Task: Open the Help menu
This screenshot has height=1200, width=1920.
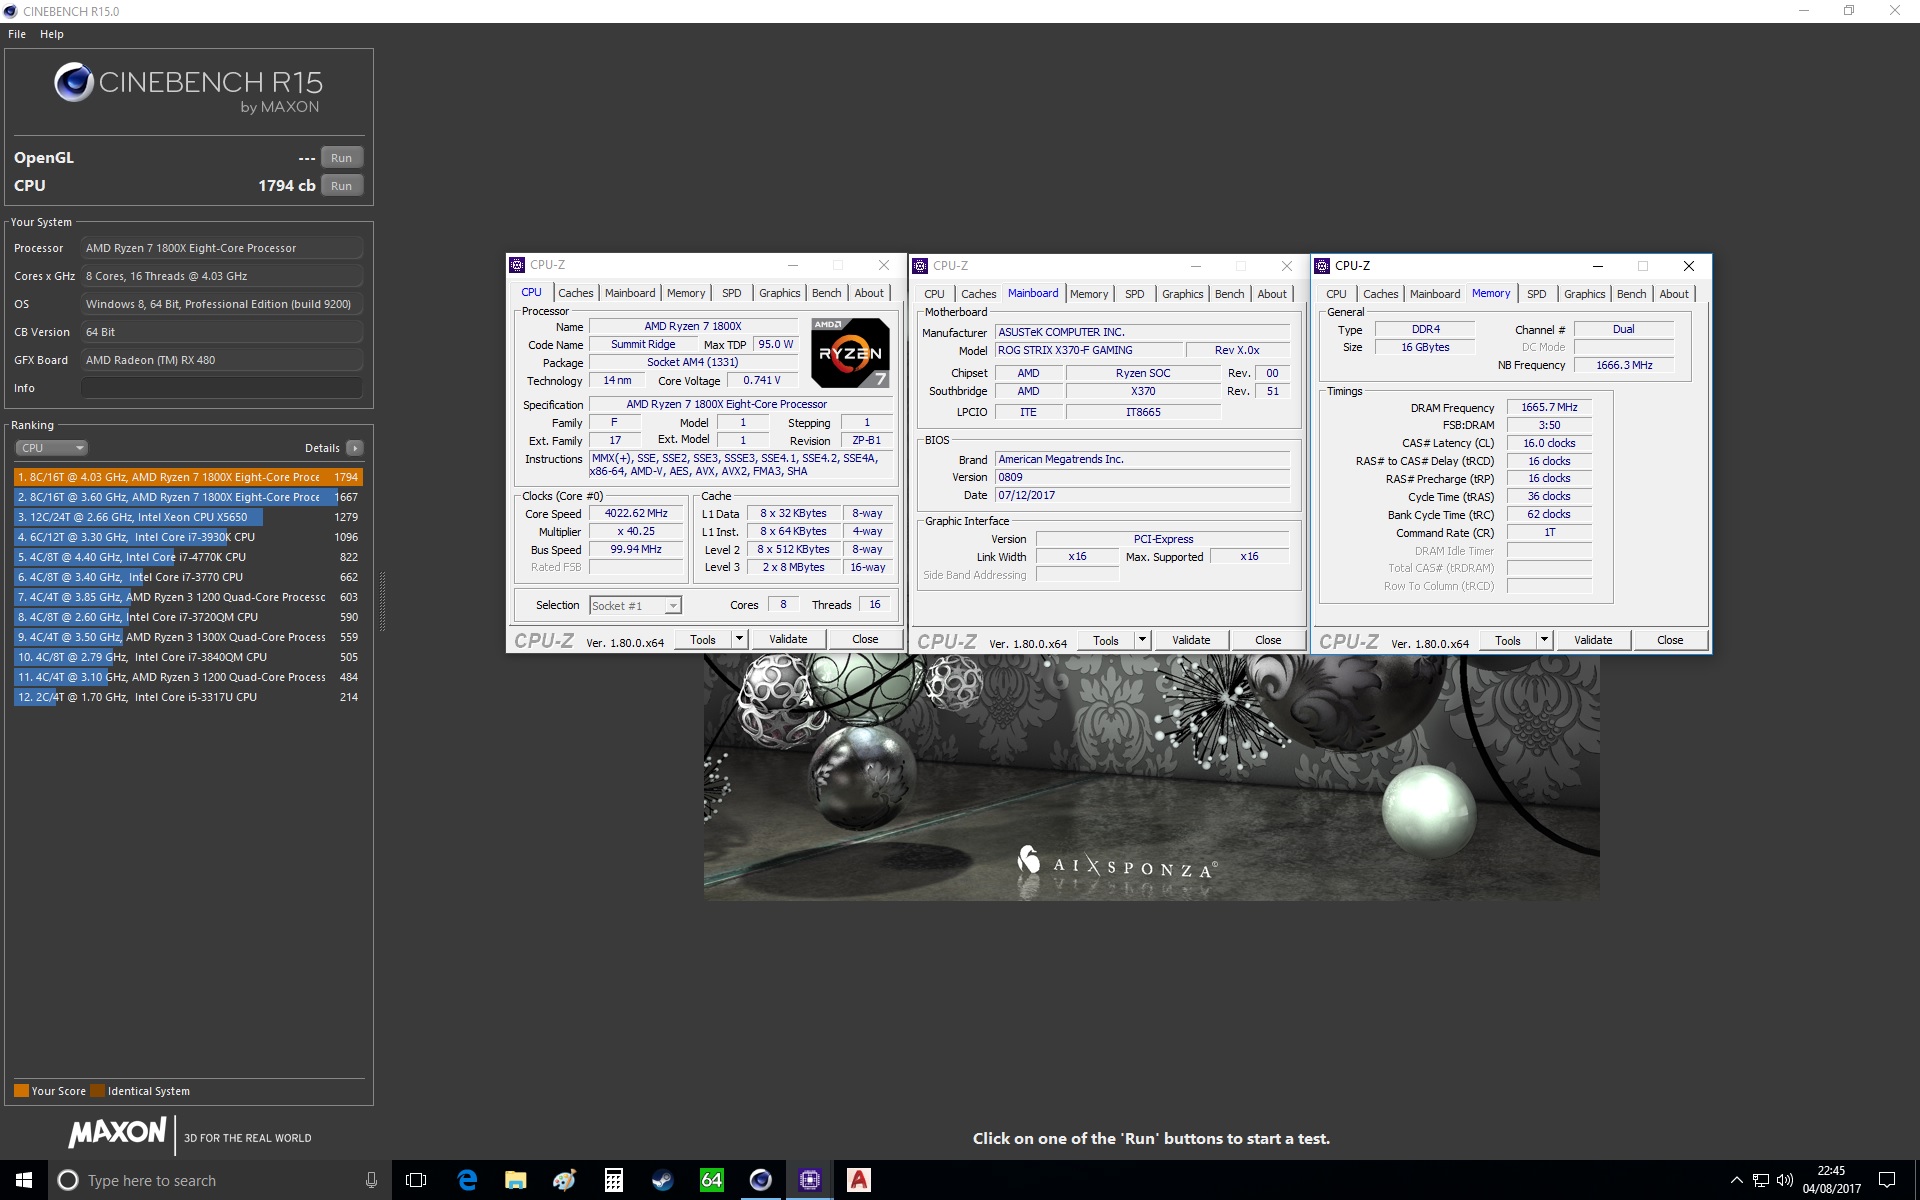Action: pos(52,34)
